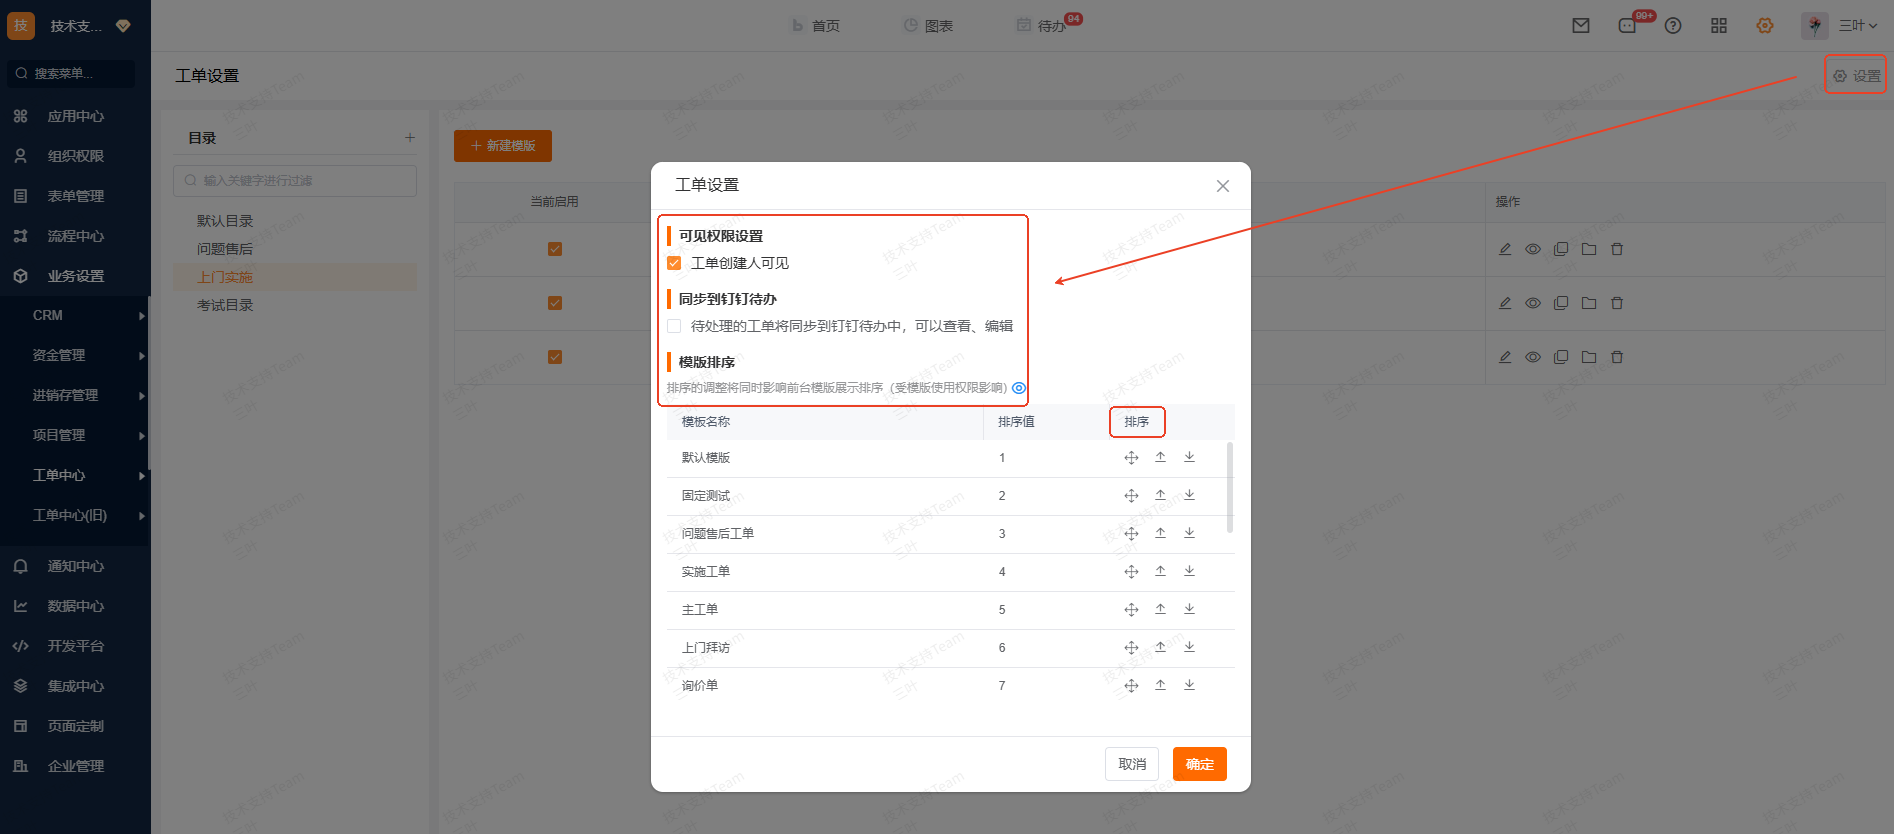Screen dimensions: 1894x834
Task: Enable the 同步到钉钉待办 checkbox
Action: (x=674, y=326)
